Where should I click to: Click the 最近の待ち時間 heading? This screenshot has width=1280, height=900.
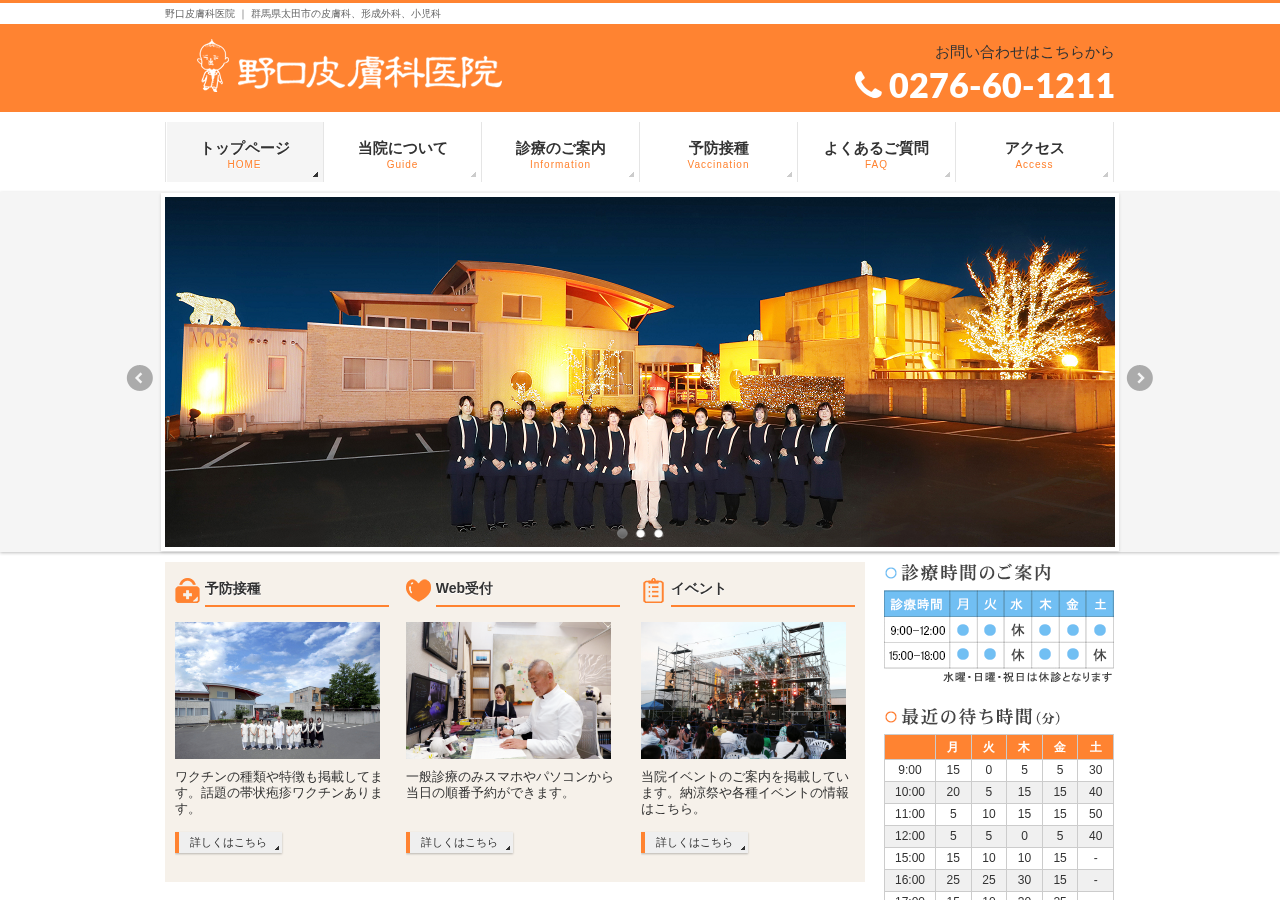(973, 717)
